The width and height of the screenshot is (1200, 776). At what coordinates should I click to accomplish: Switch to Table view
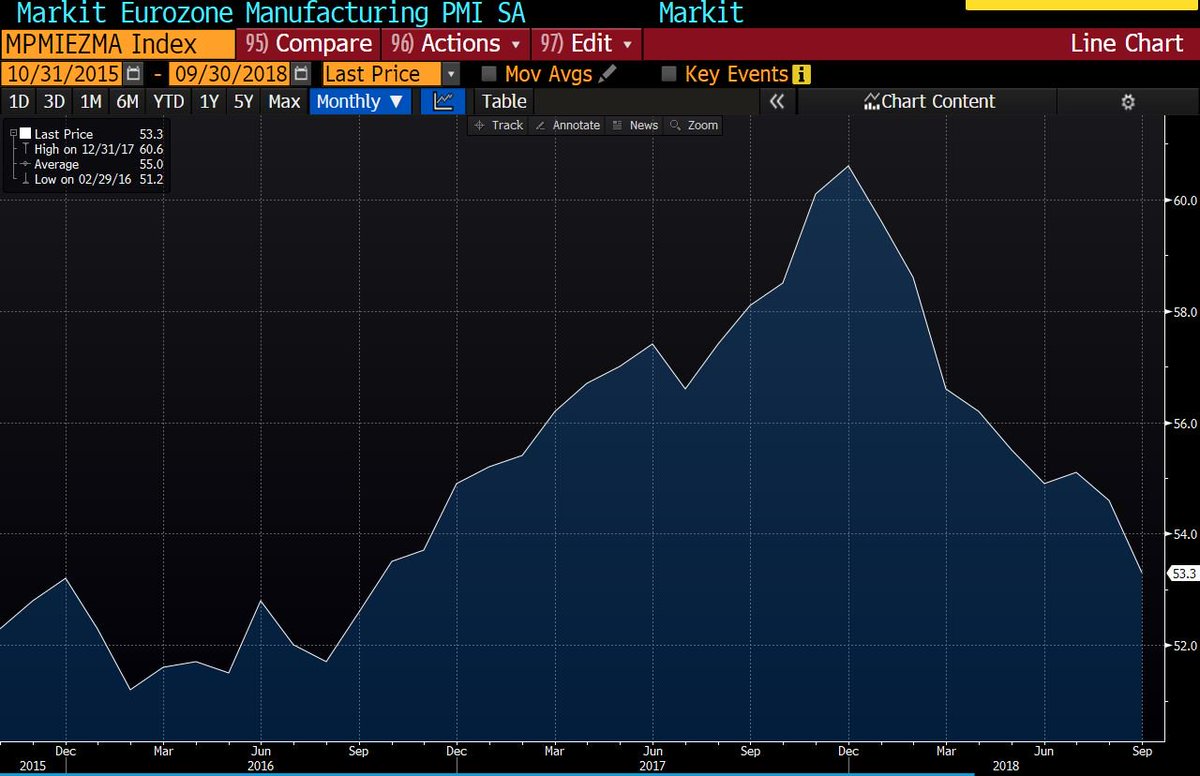pyautogui.click(x=504, y=101)
